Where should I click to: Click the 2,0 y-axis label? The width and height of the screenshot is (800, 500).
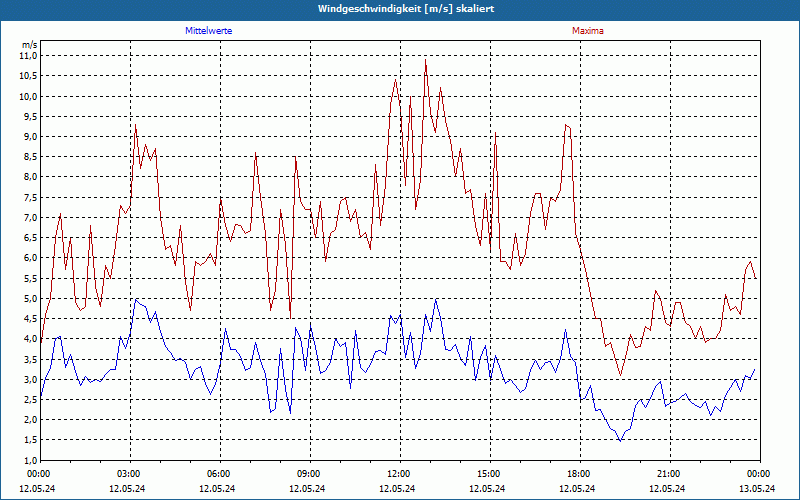31,419
